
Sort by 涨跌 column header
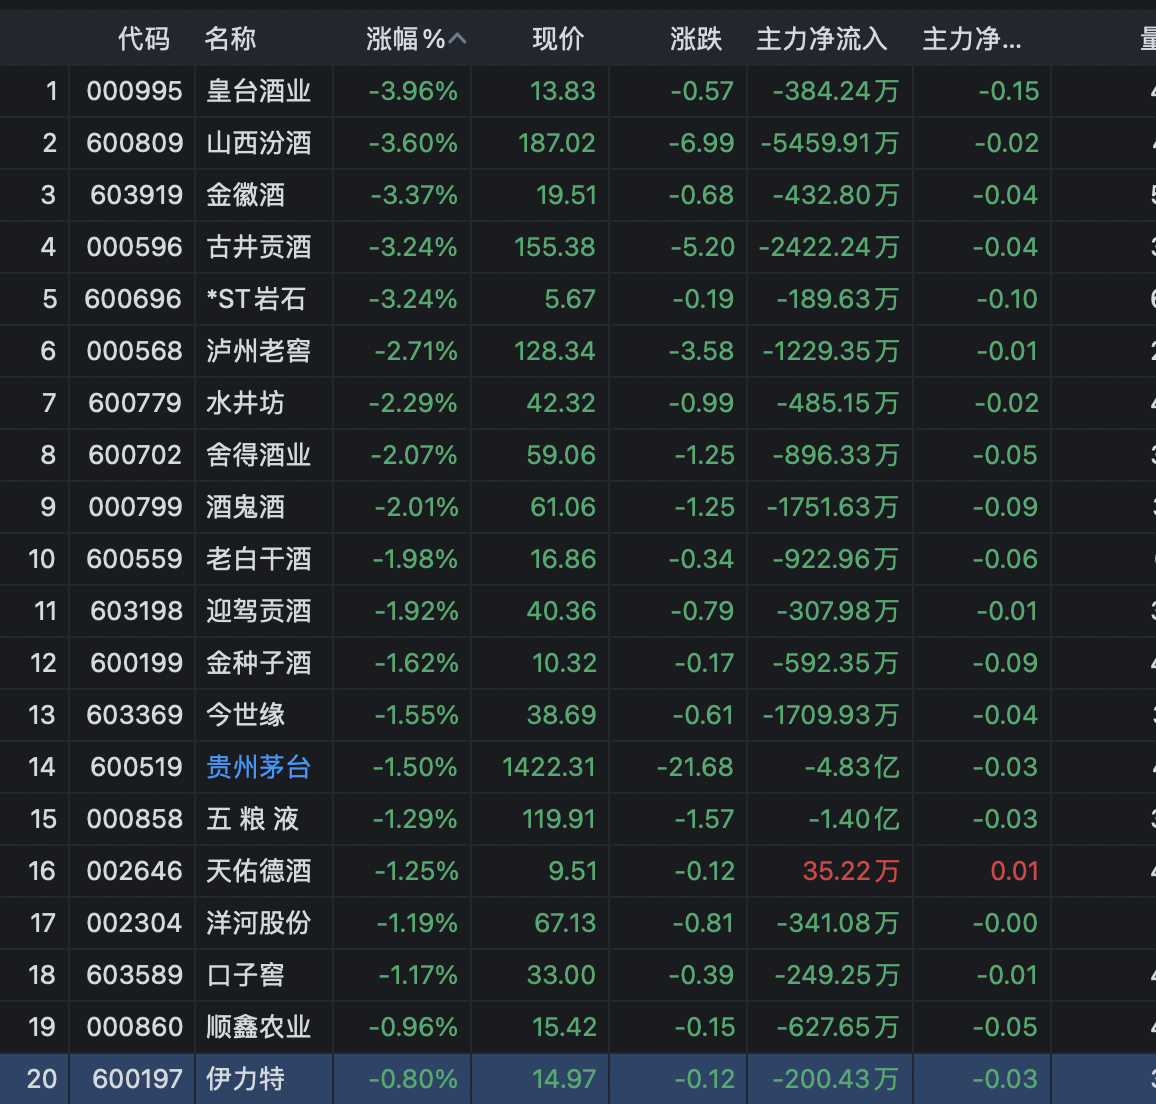point(696,39)
